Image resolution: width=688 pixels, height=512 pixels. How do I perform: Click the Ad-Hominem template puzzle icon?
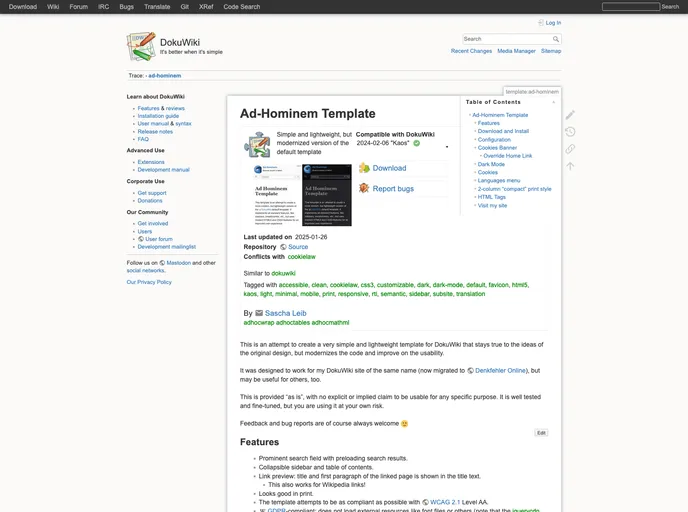[x=257, y=144]
